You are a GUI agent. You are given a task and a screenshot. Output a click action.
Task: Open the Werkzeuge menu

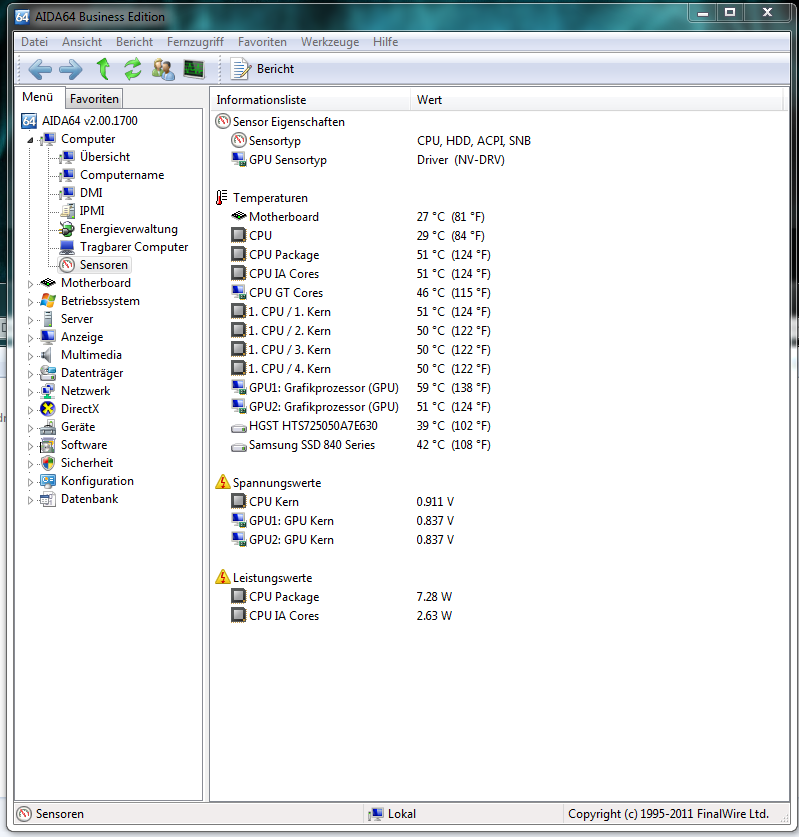[330, 42]
